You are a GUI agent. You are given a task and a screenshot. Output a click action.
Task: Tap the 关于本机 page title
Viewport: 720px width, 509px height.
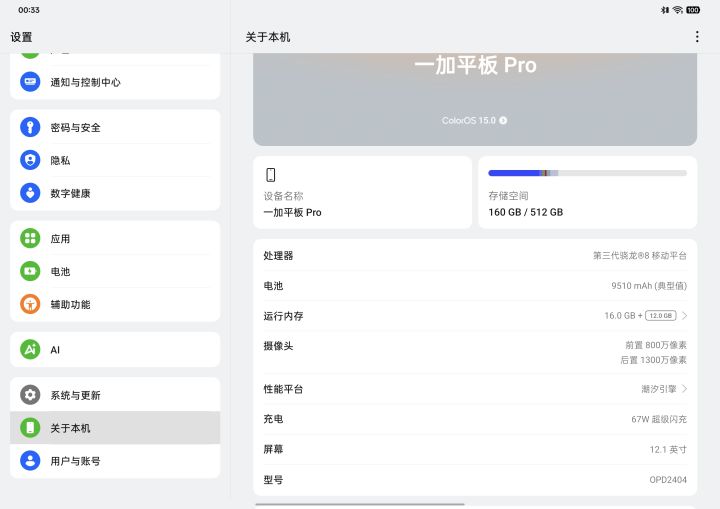[268, 37]
